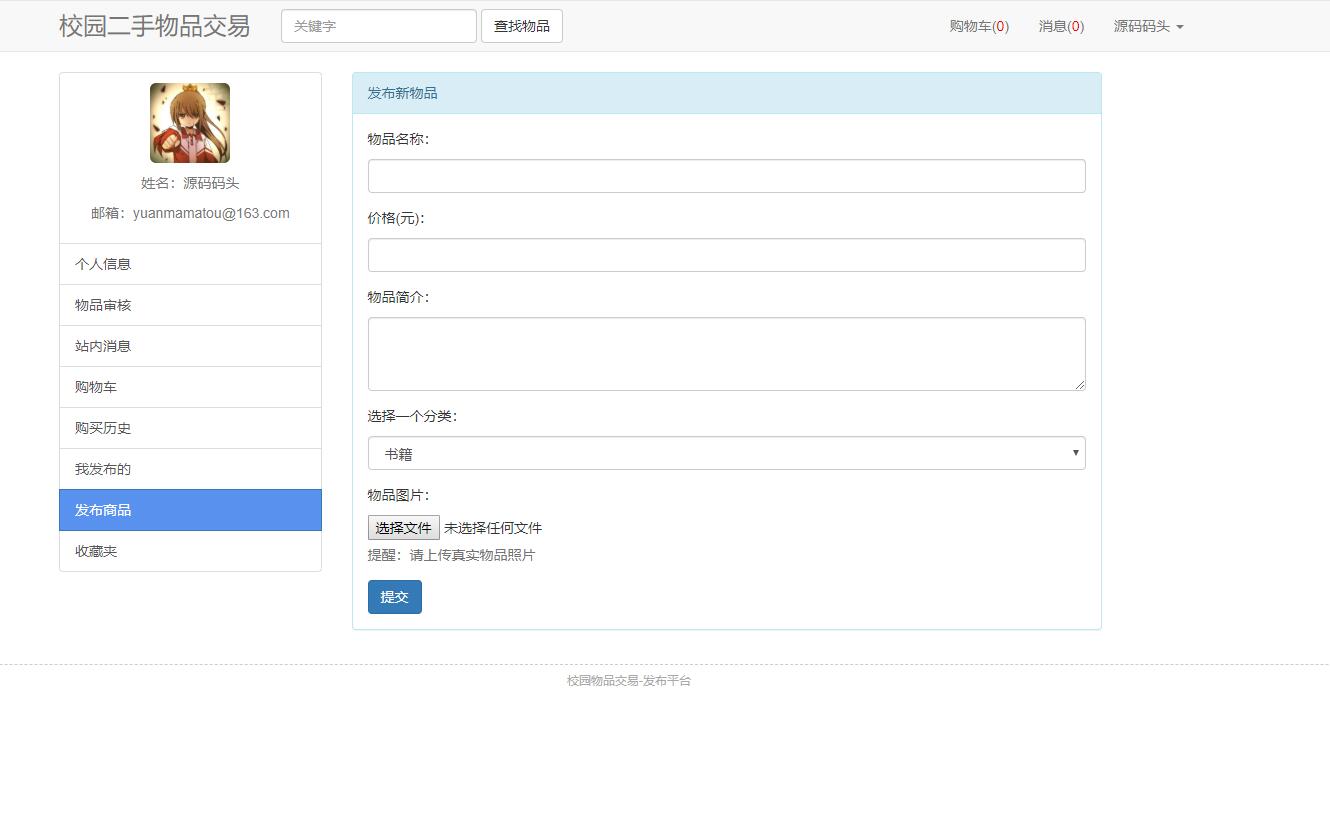Viewport: 1330px width, 814px height.
Task: Open the 源码码头 user dropdown menu
Action: (1148, 26)
